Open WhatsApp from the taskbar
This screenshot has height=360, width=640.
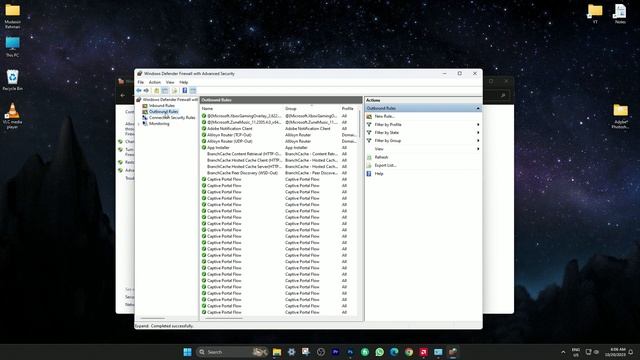click(x=380, y=352)
